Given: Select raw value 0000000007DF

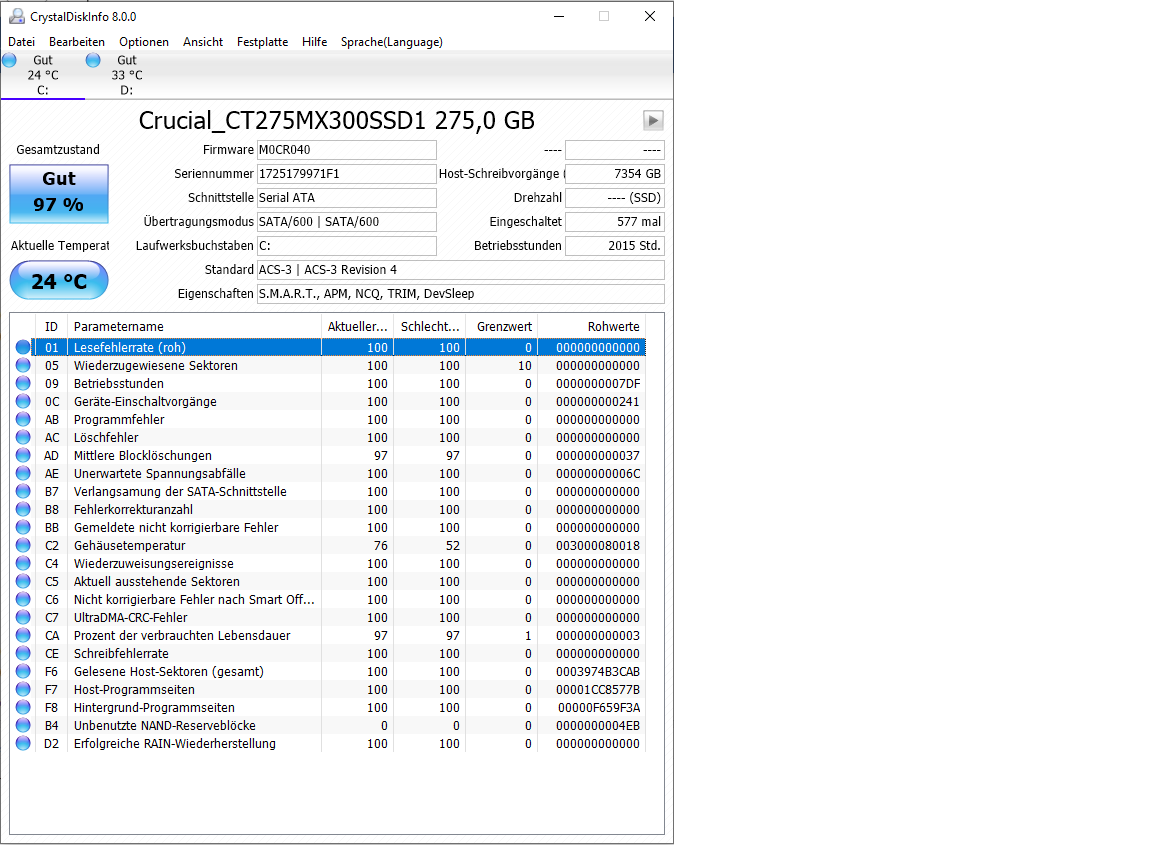Looking at the screenshot, I should [597, 384].
